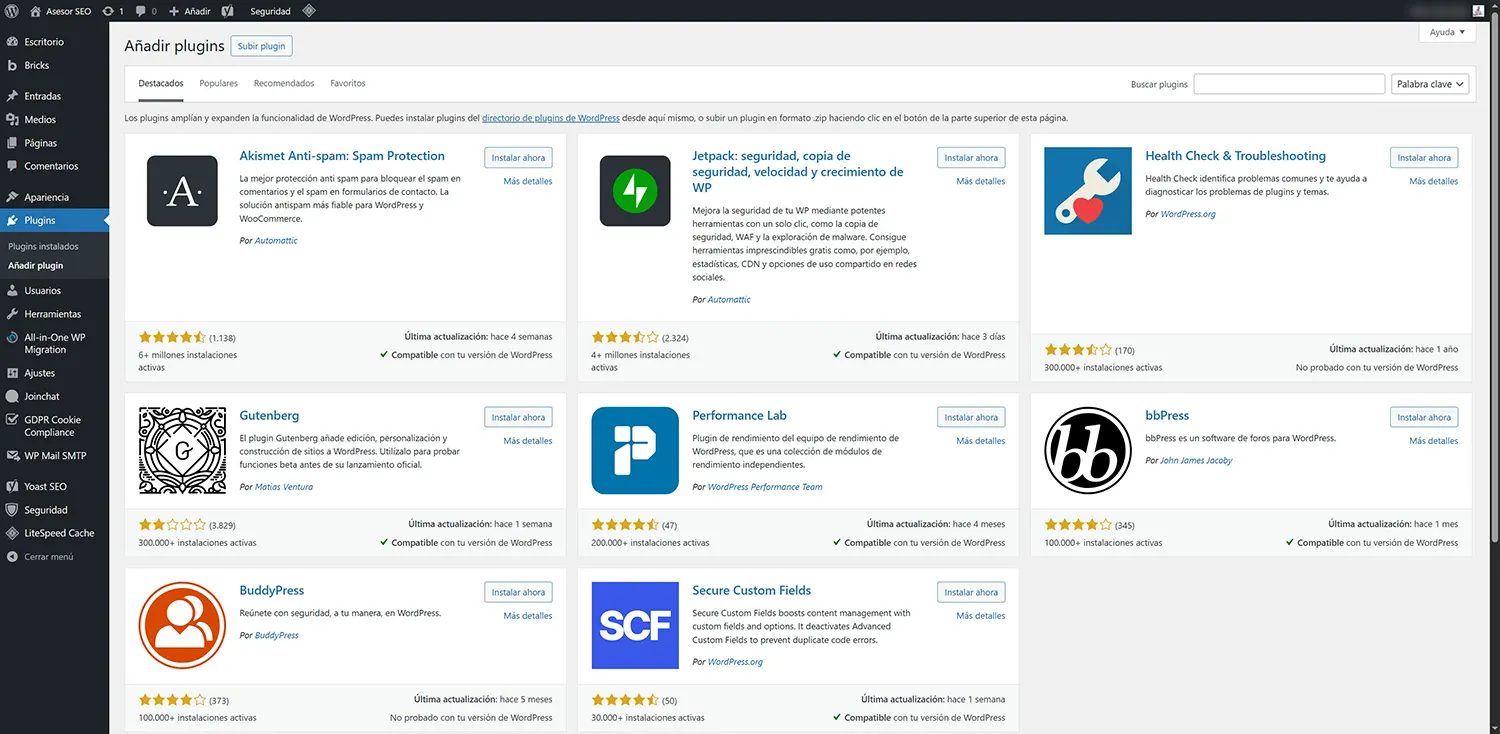Install Akismet Anti-spam now

coord(517,157)
